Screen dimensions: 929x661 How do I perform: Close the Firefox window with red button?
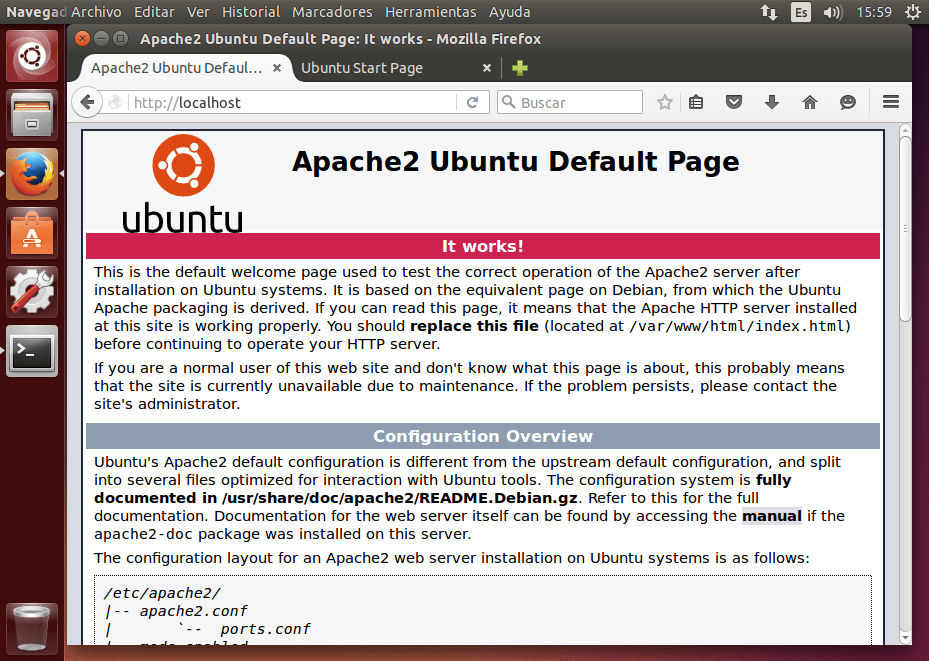(x=82, y=38)
